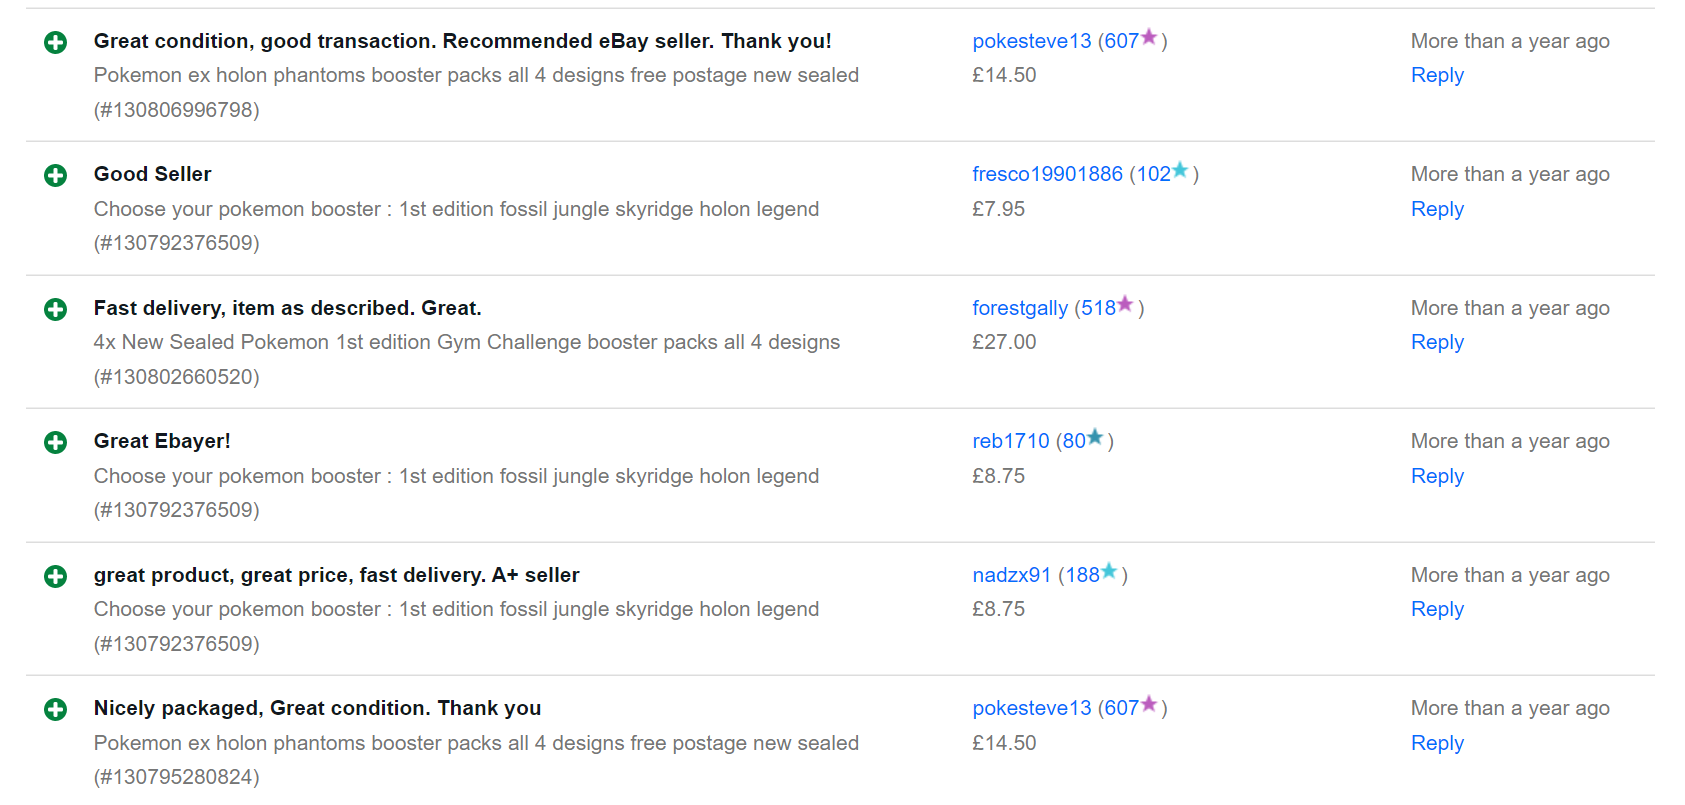The width and height of the screenshot is (1685, 805).
Task: Click the green plus icon beside "Good Seller"
Action: (56, 176)
